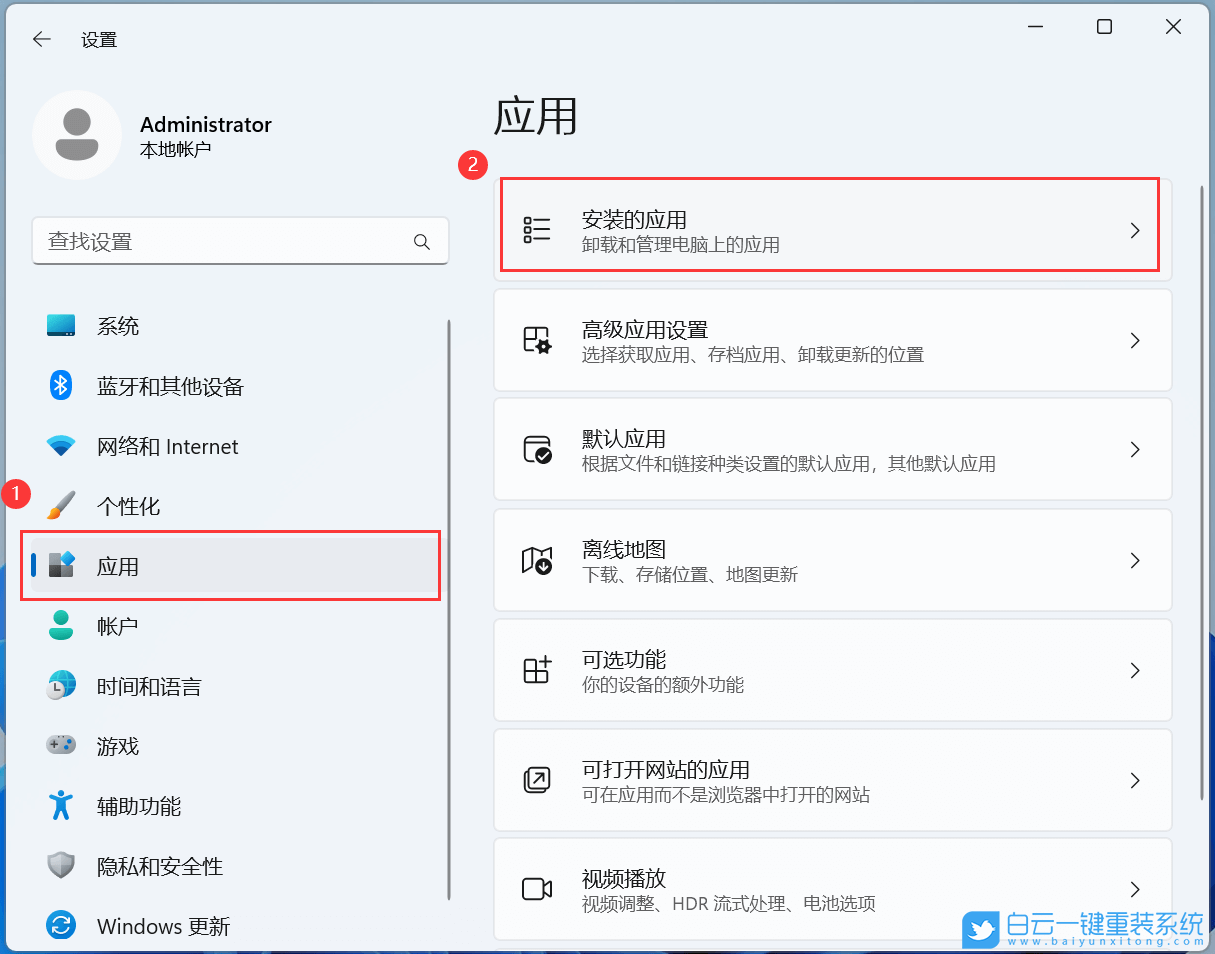Open 蓝牙和其他设备 via its Bluetooth icon
1215x954 pixels.
61,386
